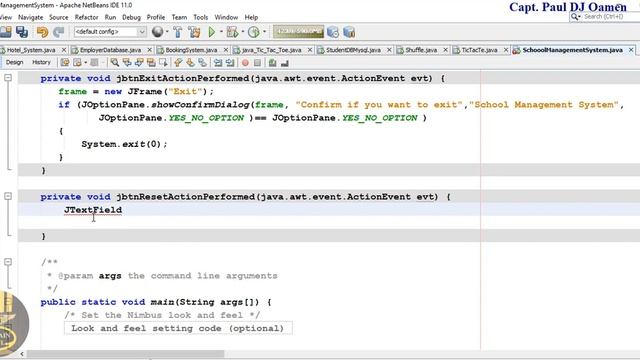
Task: Click the cube with pause icon
Action: (x=349, y=32)
